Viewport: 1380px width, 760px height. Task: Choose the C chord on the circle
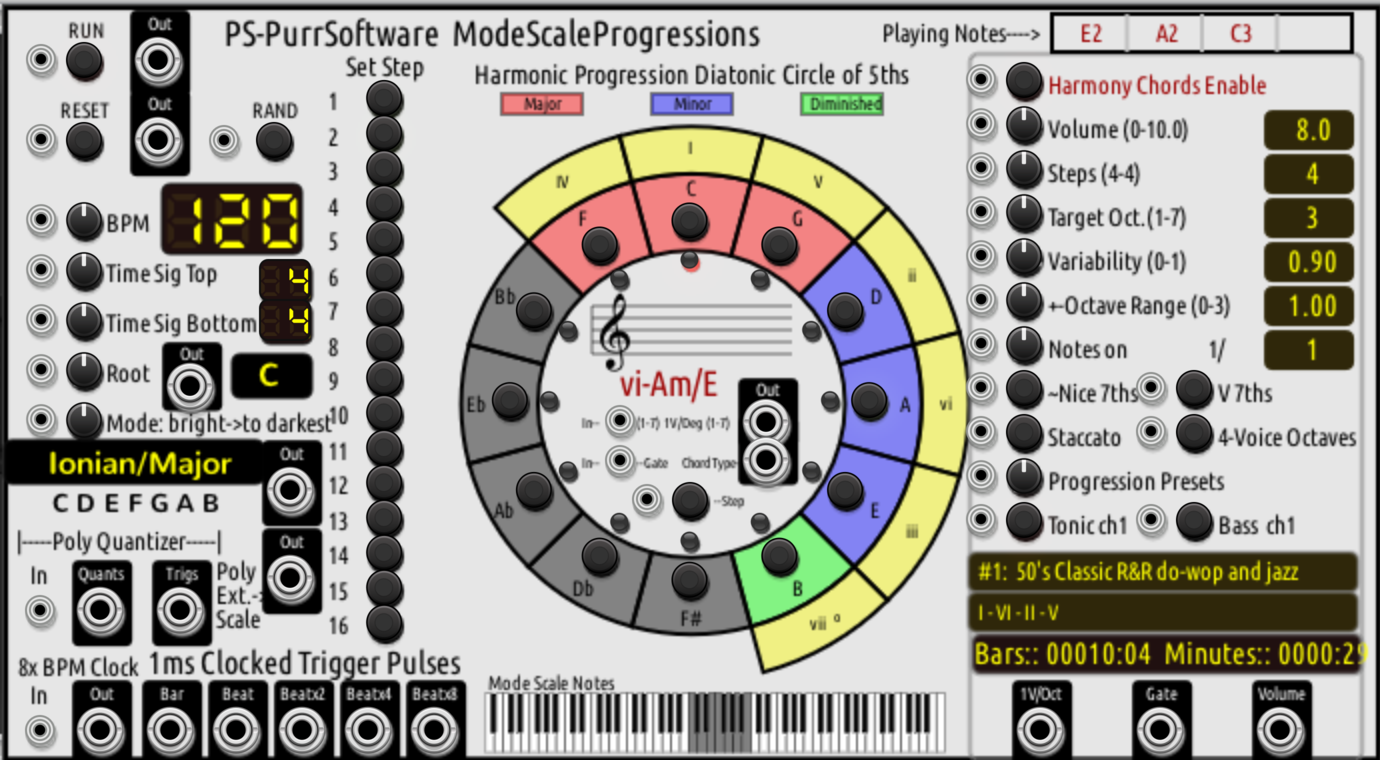click(689, 220)
